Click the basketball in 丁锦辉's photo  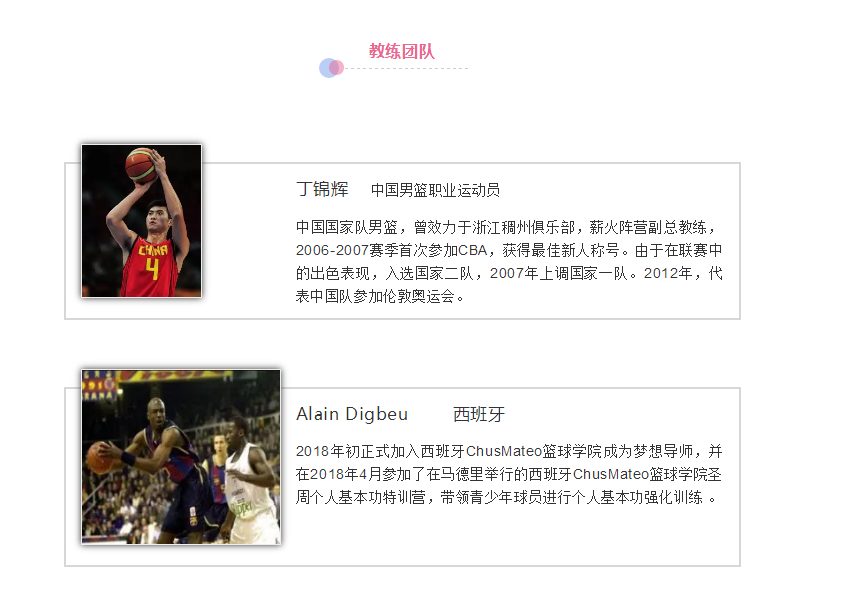coord(141,165)
